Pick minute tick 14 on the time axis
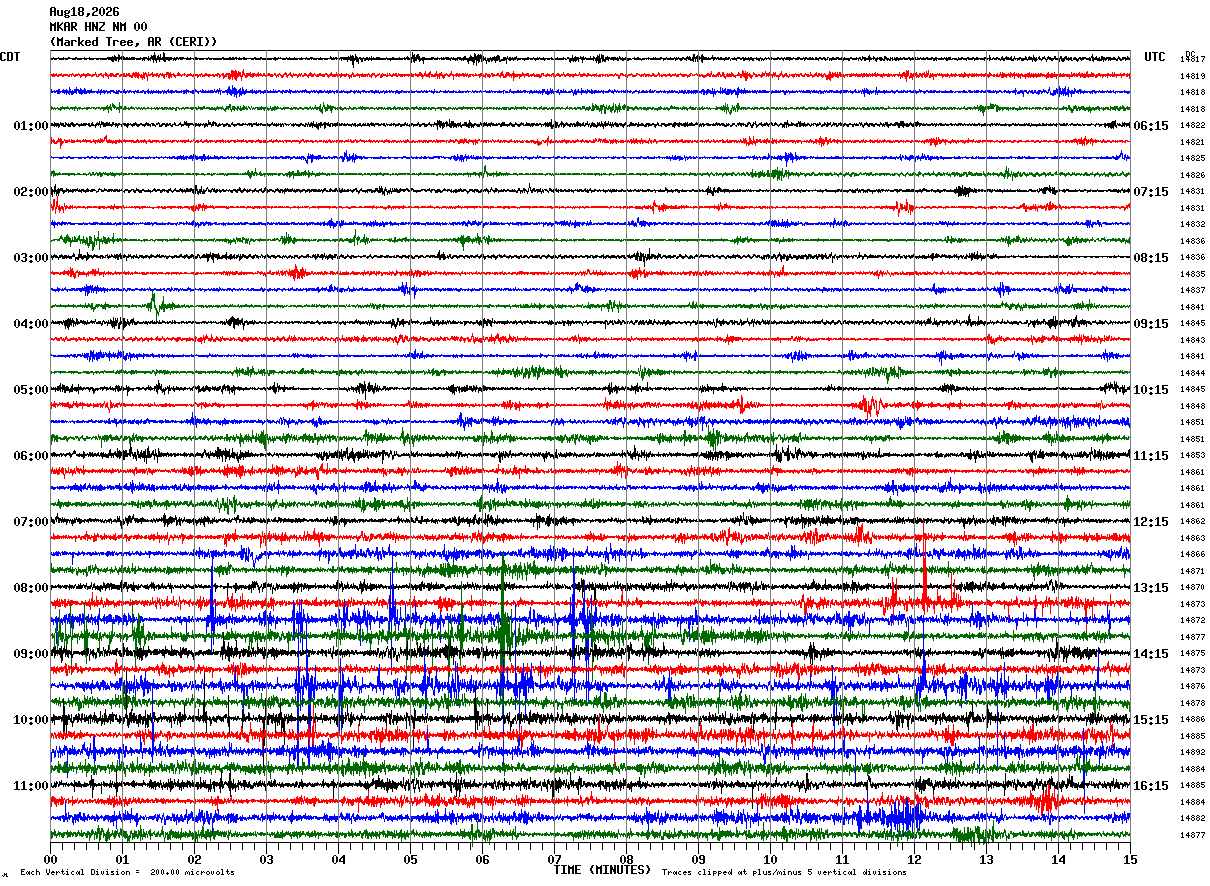This screenshot has height=886, width=1210. [1058, 859]
